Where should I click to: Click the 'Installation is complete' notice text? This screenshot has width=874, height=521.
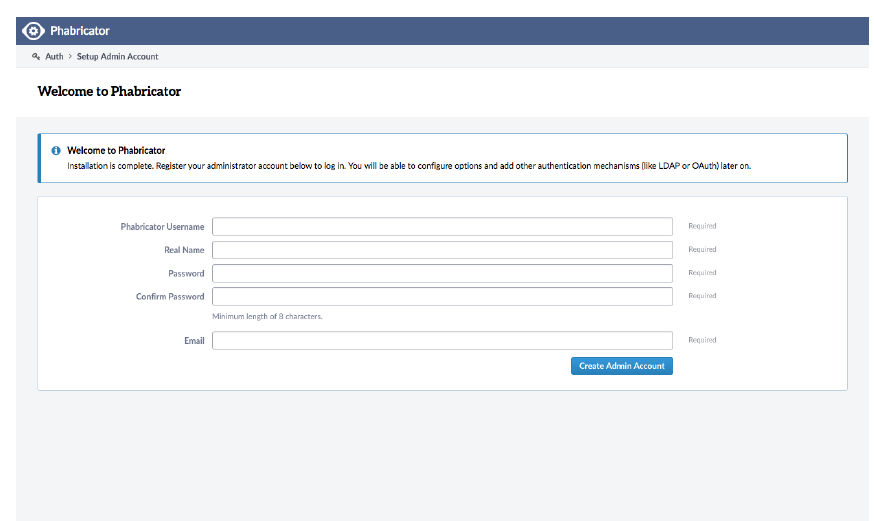click(409, 166)
